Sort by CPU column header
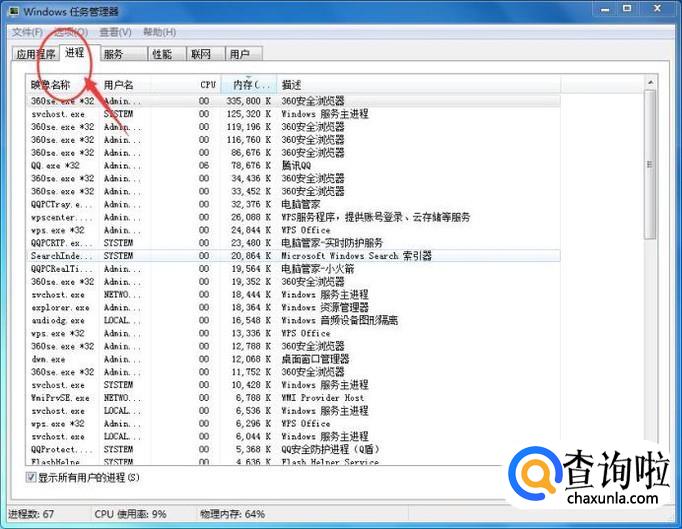 (x=186, y=84)
